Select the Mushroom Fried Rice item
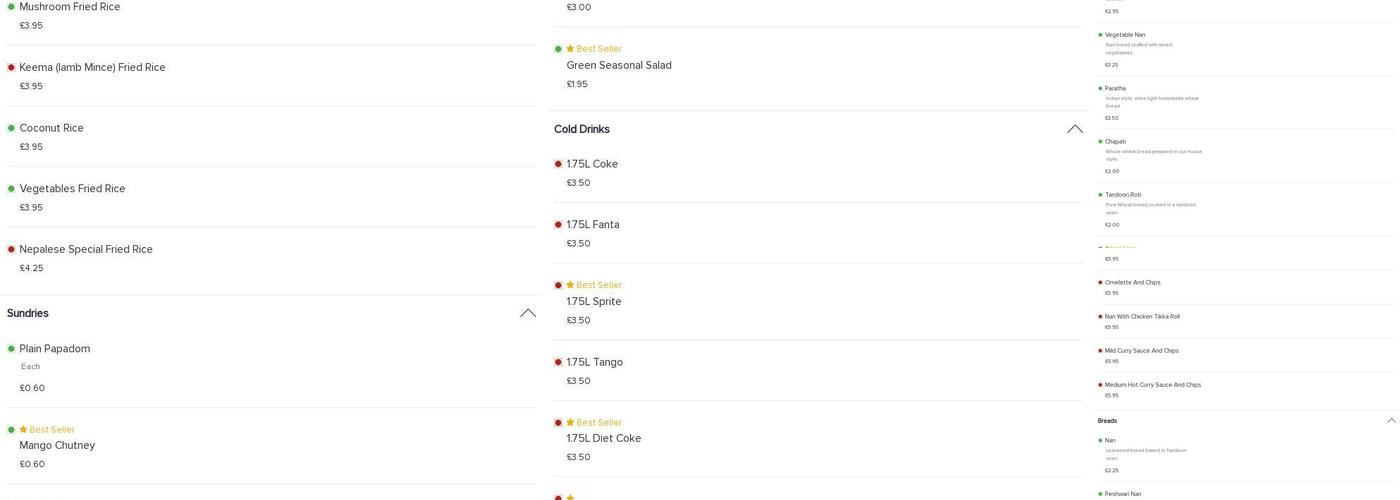Screen dimensions: 1400x500 [x=70, y=7]
